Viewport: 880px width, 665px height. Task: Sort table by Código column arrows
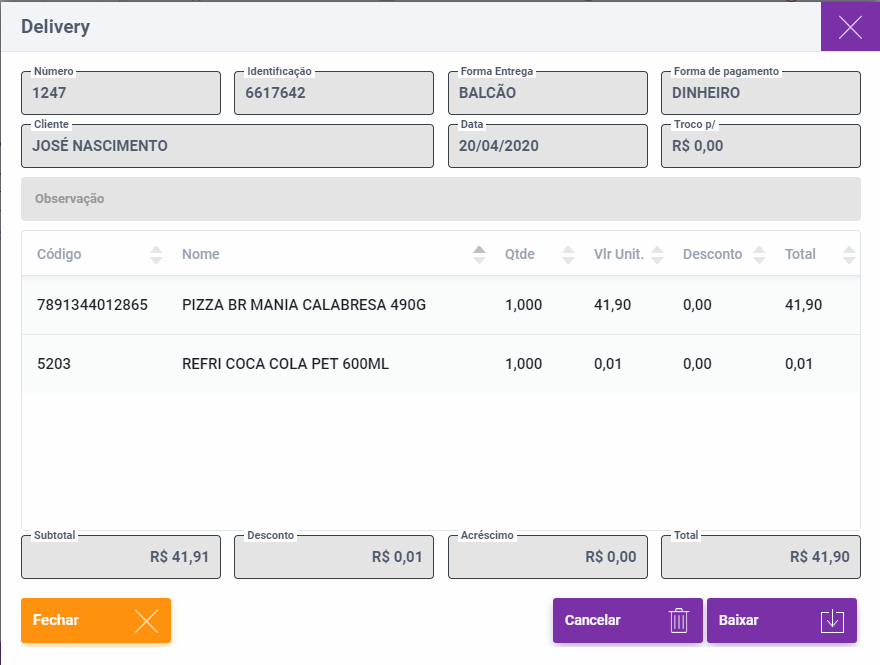click(x=156, y=254)
